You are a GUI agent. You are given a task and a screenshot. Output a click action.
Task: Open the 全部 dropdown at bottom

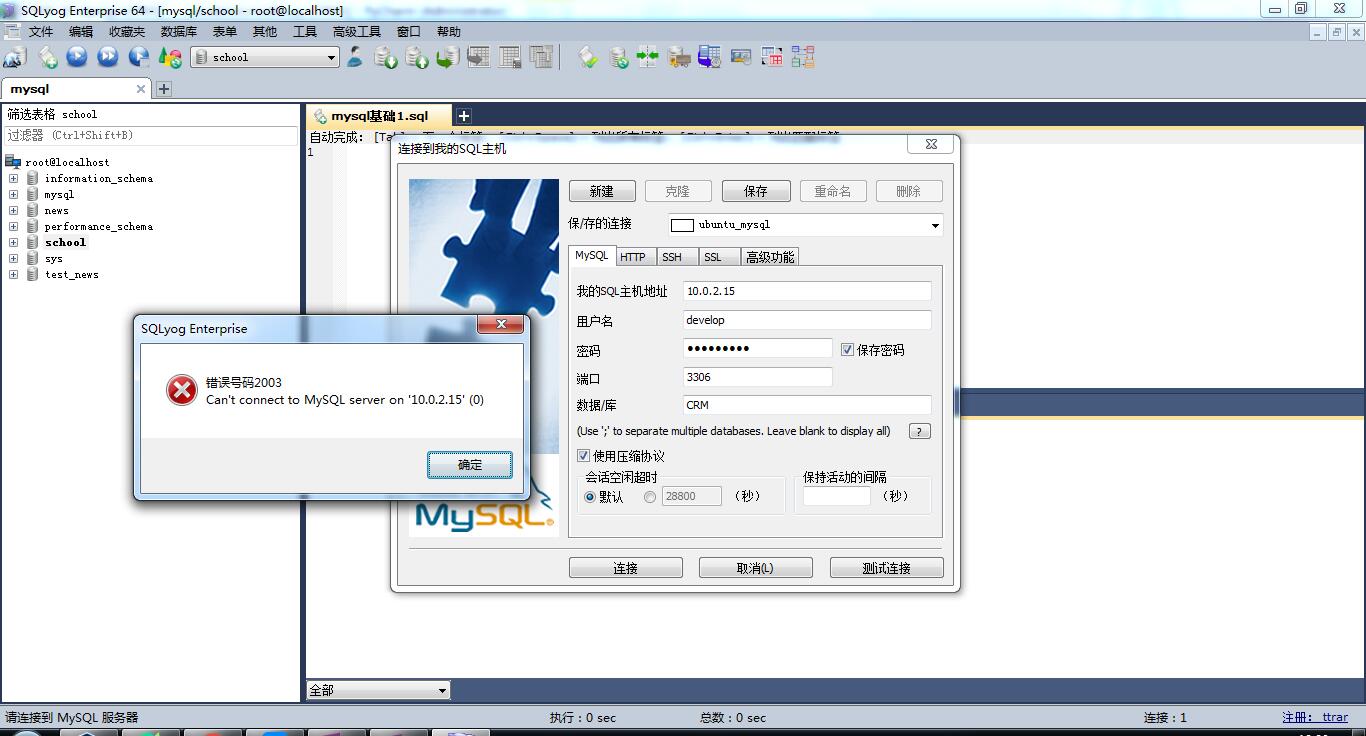pos(442,690)
